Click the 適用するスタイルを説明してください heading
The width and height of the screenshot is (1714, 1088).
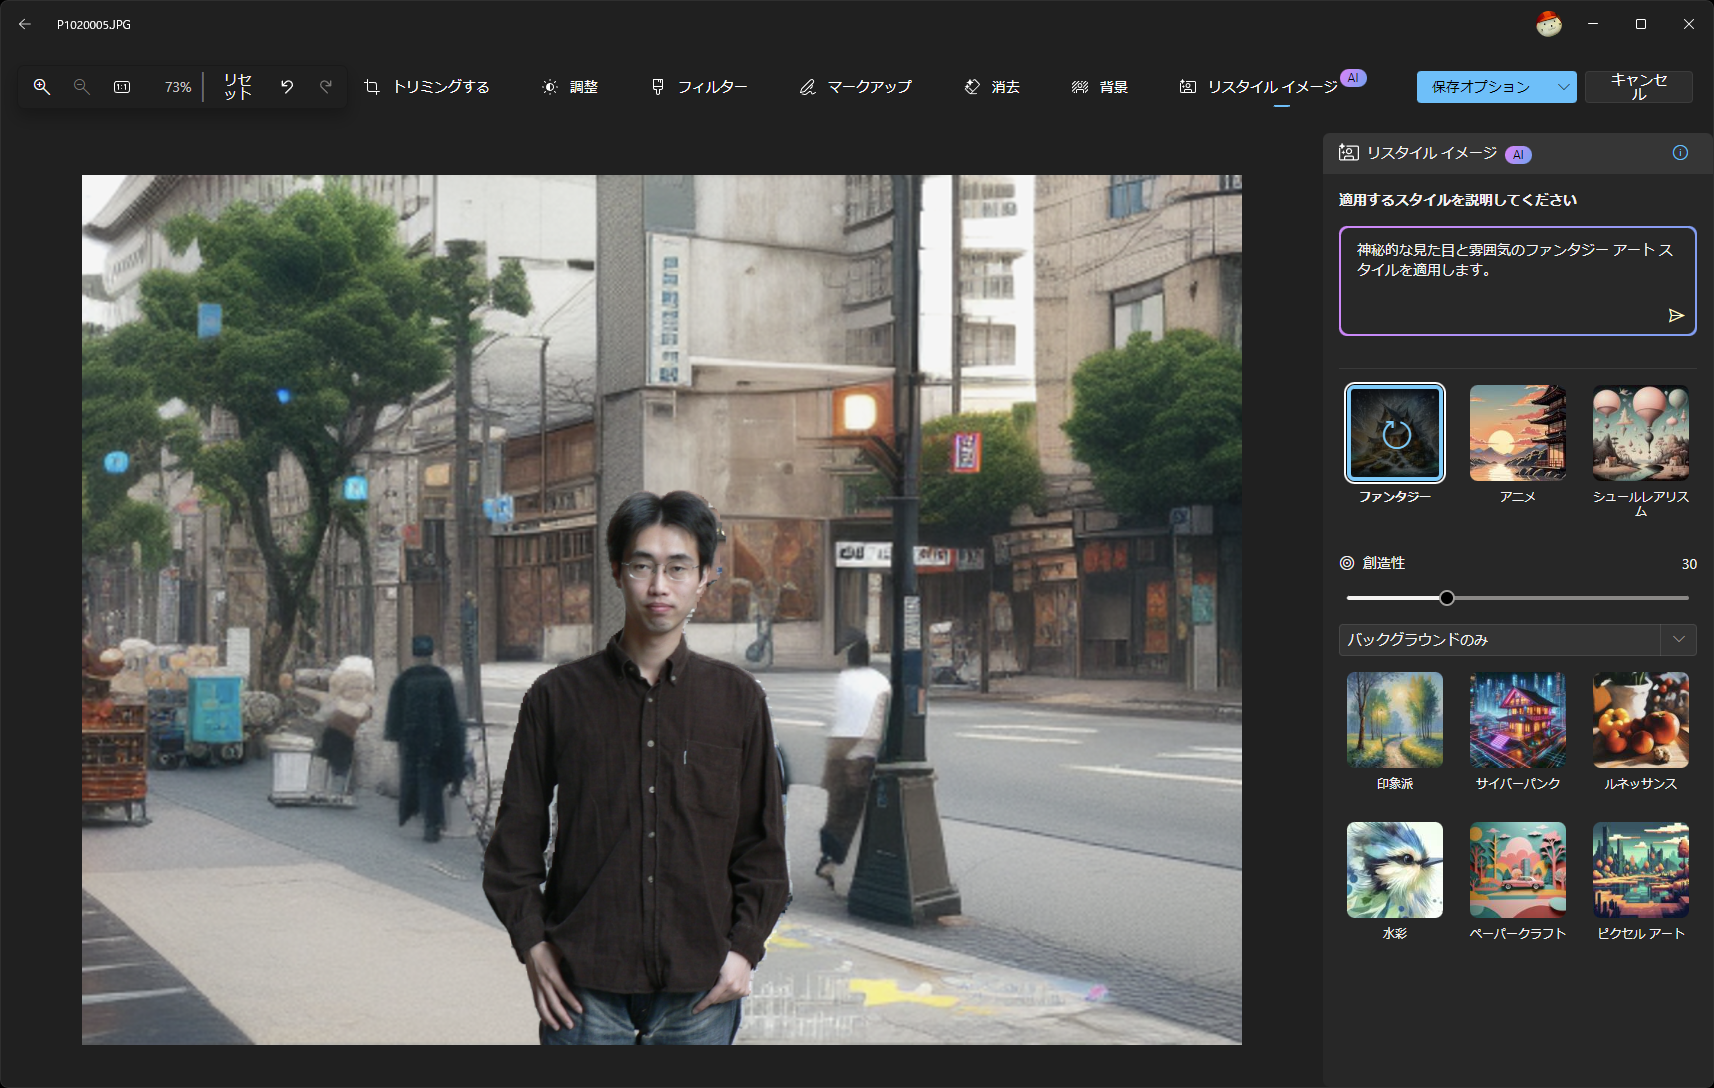coord(1458,200)
